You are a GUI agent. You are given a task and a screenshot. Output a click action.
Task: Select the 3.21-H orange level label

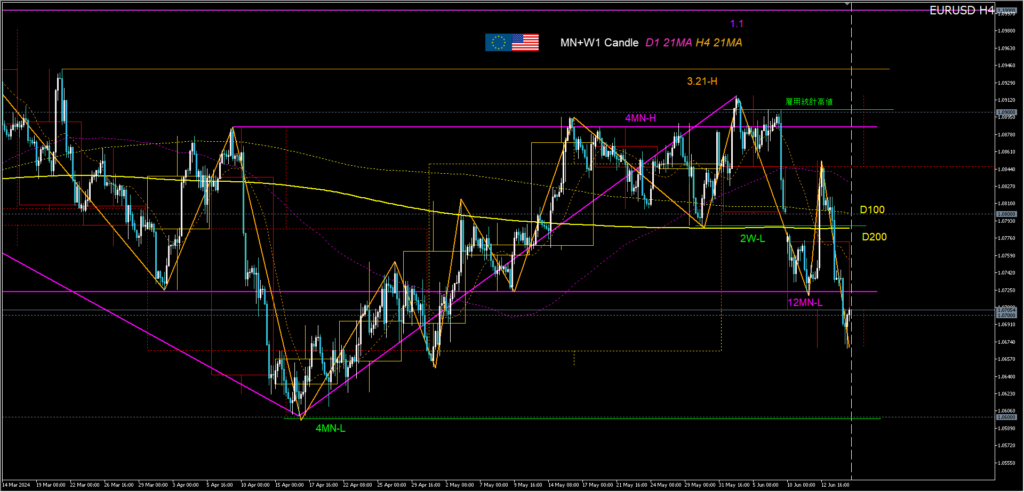[x=703, y=80]
